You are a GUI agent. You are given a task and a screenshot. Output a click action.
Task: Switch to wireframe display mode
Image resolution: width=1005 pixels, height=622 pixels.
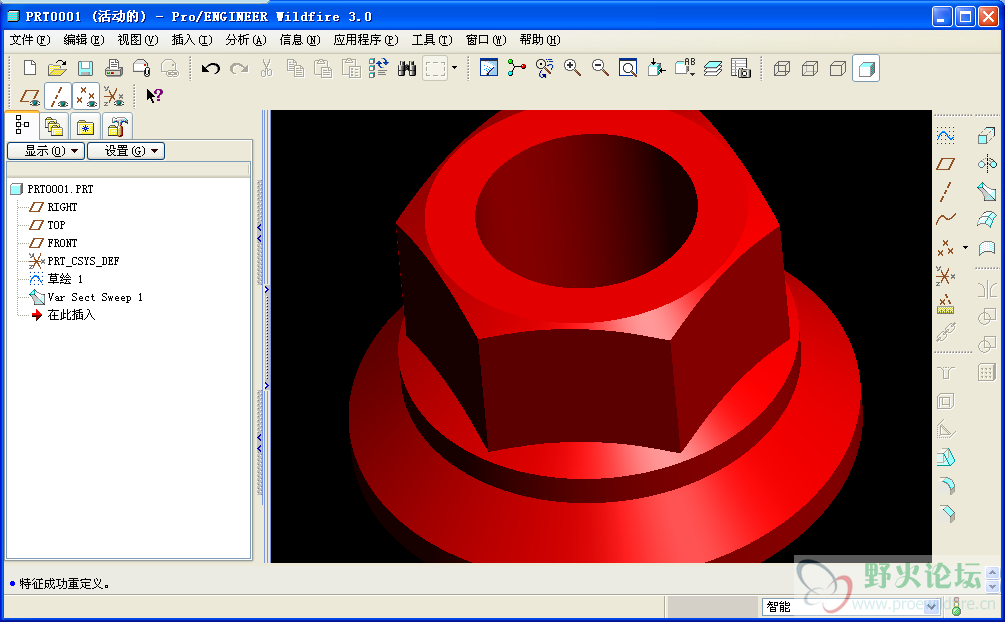(x=781, y=68)
